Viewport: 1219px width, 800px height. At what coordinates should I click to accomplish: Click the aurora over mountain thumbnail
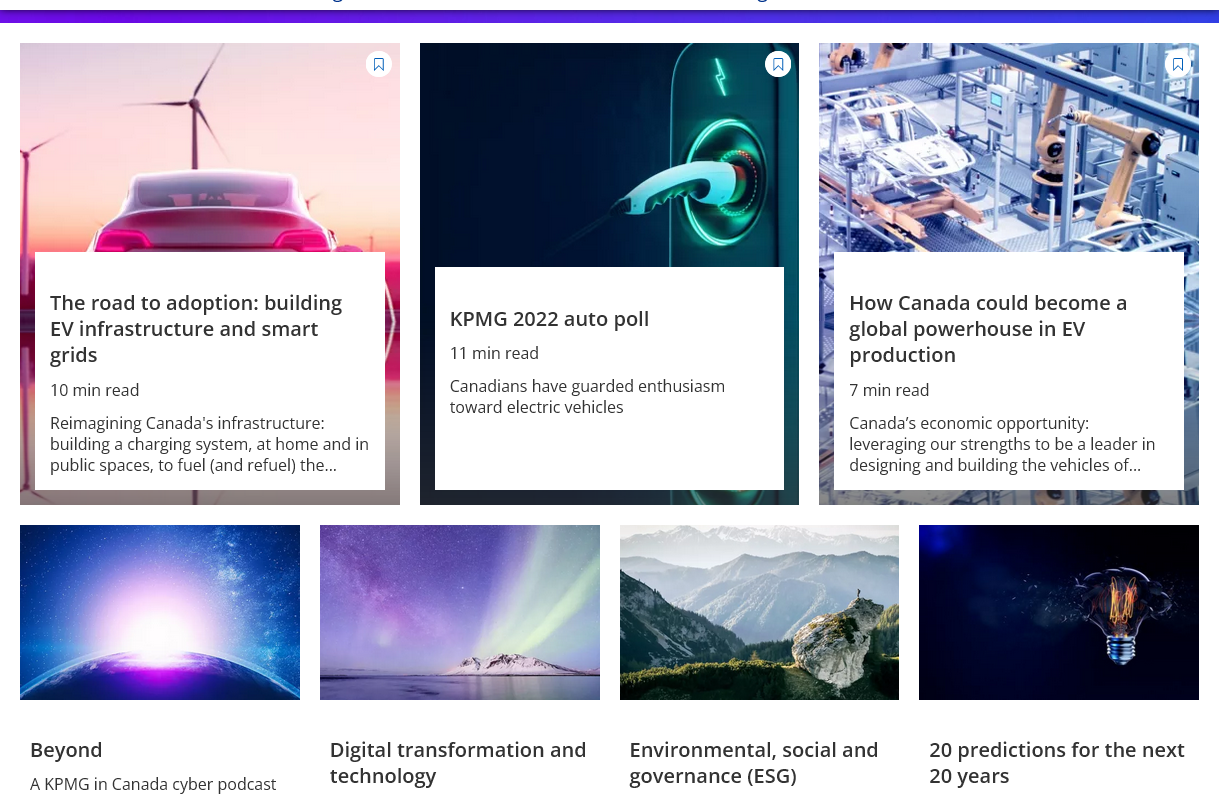coord(460,612)
